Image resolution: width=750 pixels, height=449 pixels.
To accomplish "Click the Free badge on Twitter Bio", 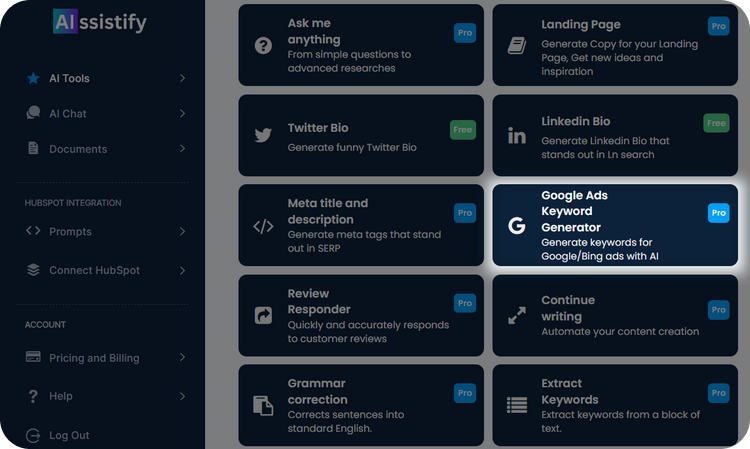I will pyautogui.click(x=463, y=129).
